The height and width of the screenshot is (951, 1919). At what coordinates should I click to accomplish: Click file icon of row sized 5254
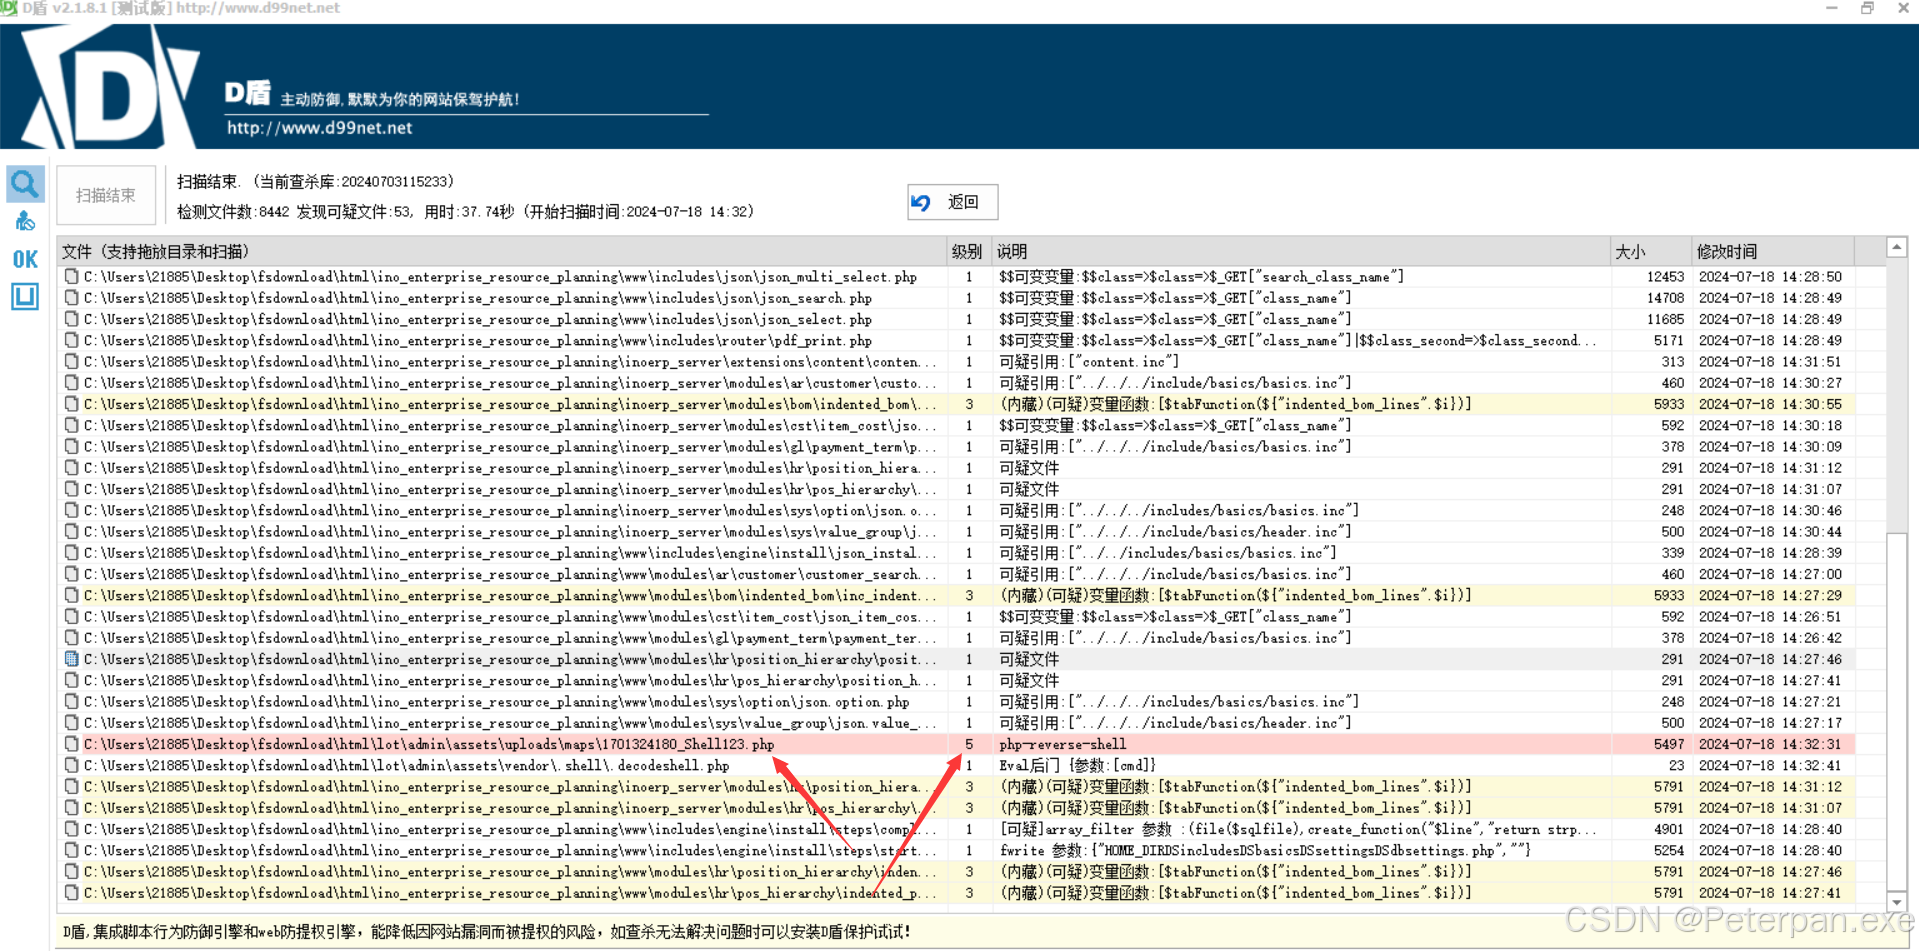(x=71, y=850)
